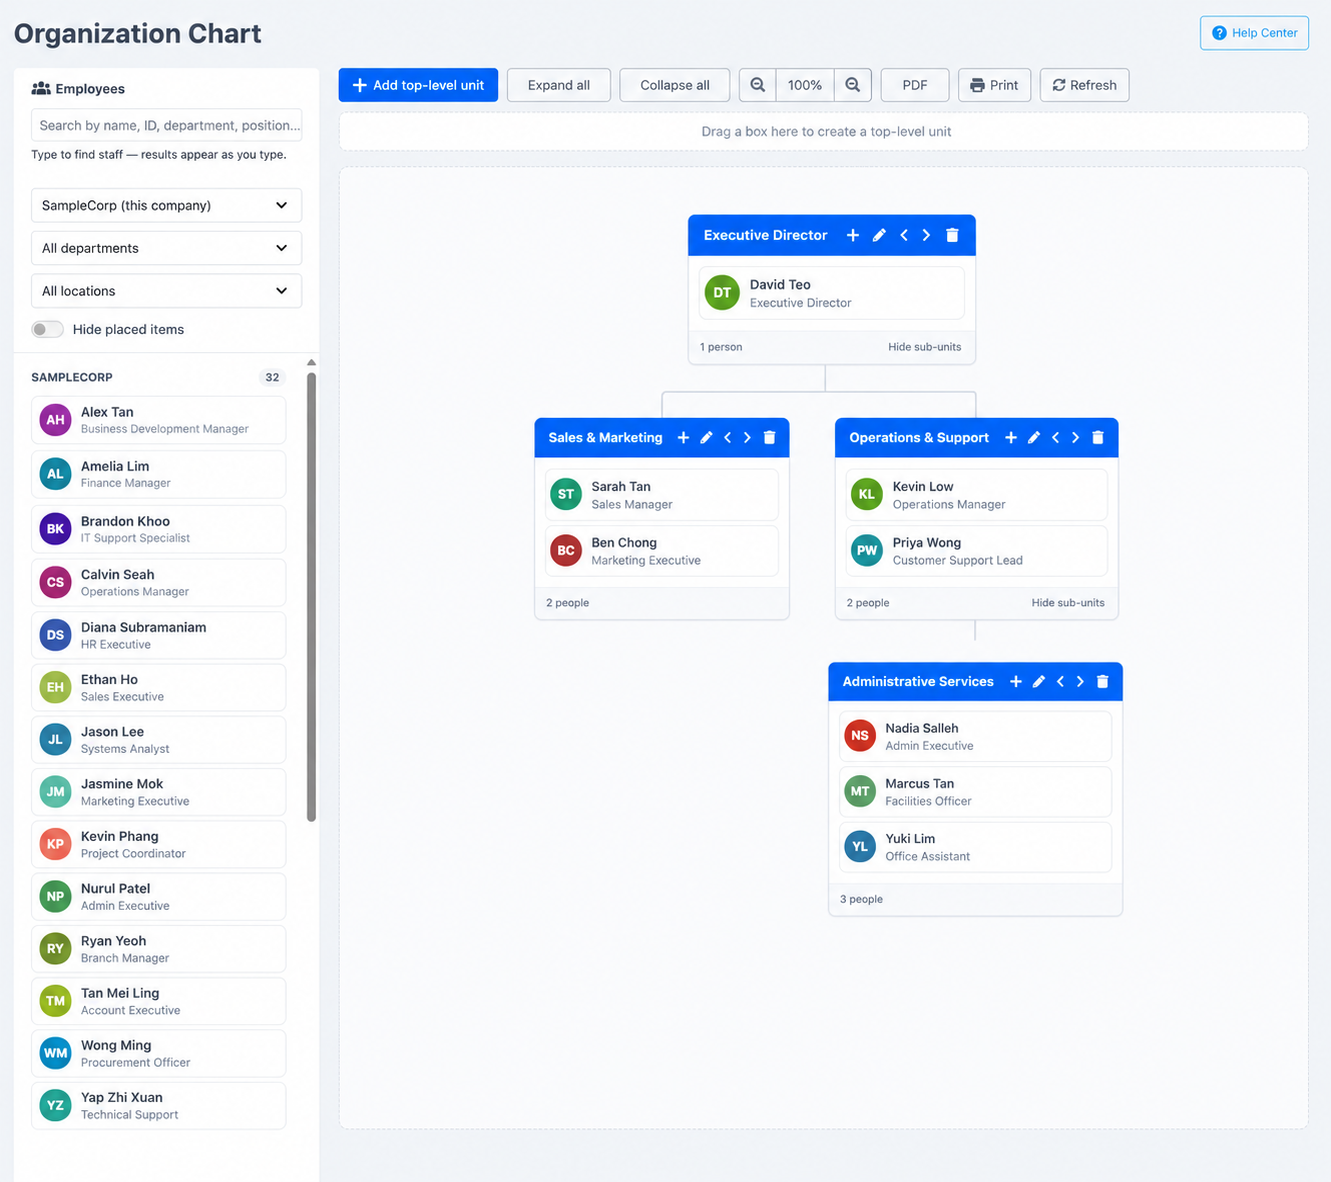The height and width of the screenshot is (1182, 1331).
Task: Move Sales & Marketing left with chevron
Action: tap(727, 438)
